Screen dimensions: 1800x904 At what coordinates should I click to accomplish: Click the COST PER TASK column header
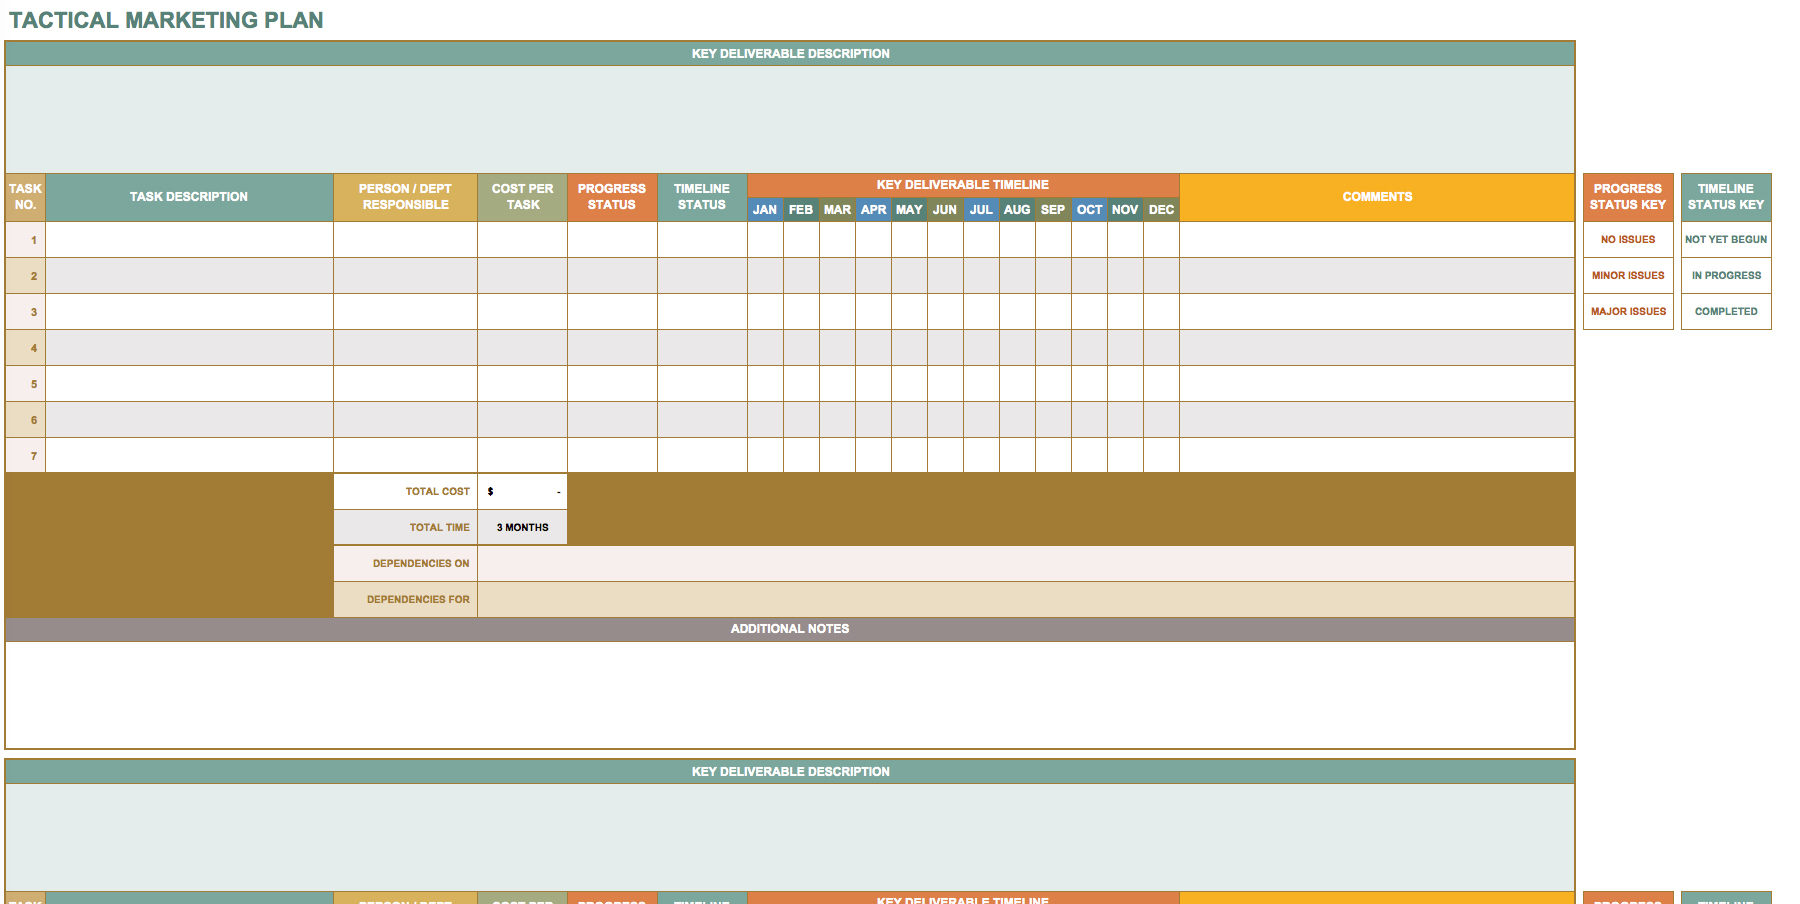(522, 197)
